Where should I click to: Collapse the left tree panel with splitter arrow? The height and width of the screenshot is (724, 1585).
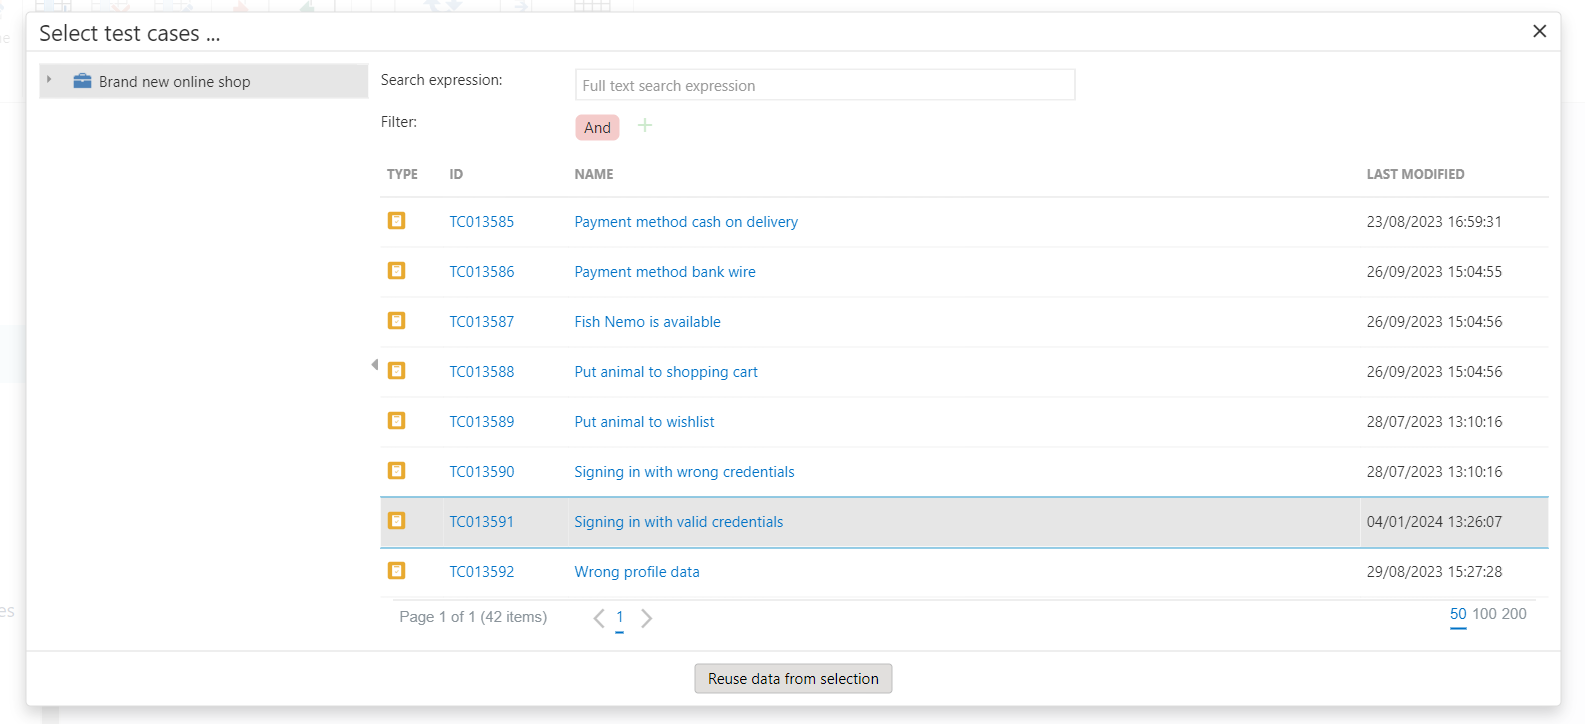click(x=374, y=365)
